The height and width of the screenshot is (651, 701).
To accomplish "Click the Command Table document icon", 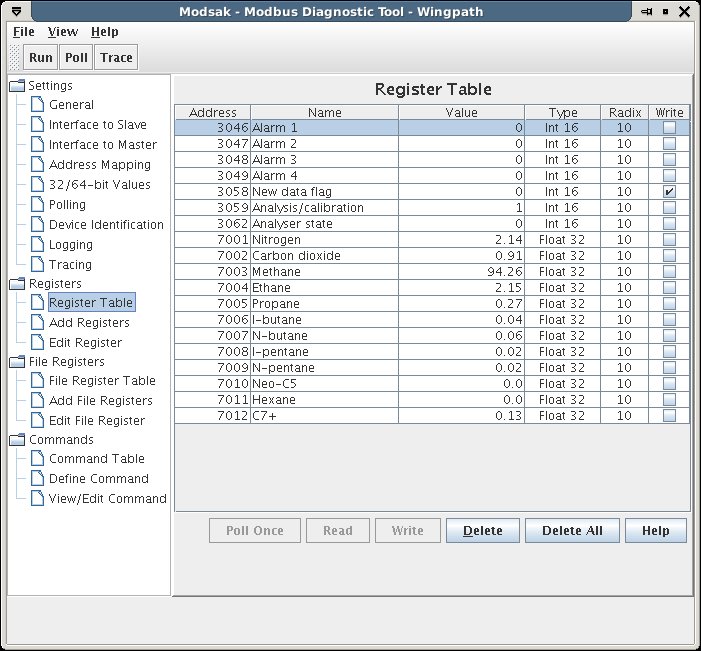I will point(38,458).
